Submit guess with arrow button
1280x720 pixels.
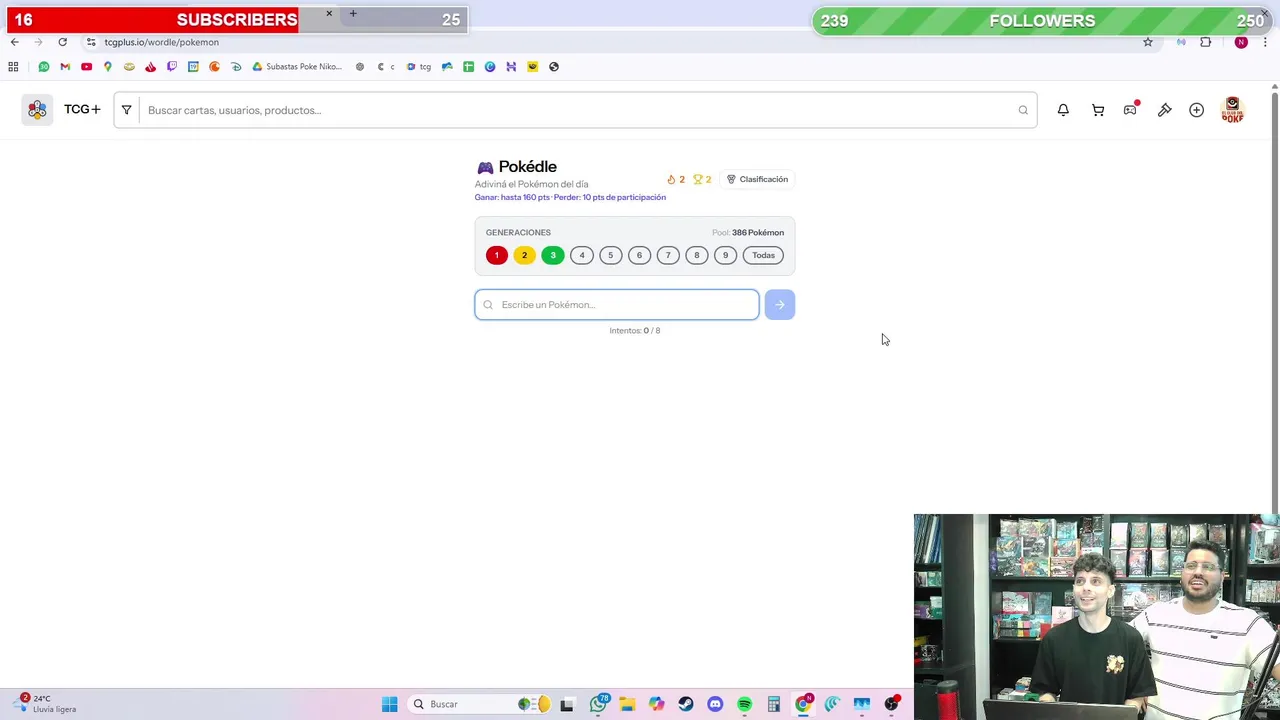point(779,305)
